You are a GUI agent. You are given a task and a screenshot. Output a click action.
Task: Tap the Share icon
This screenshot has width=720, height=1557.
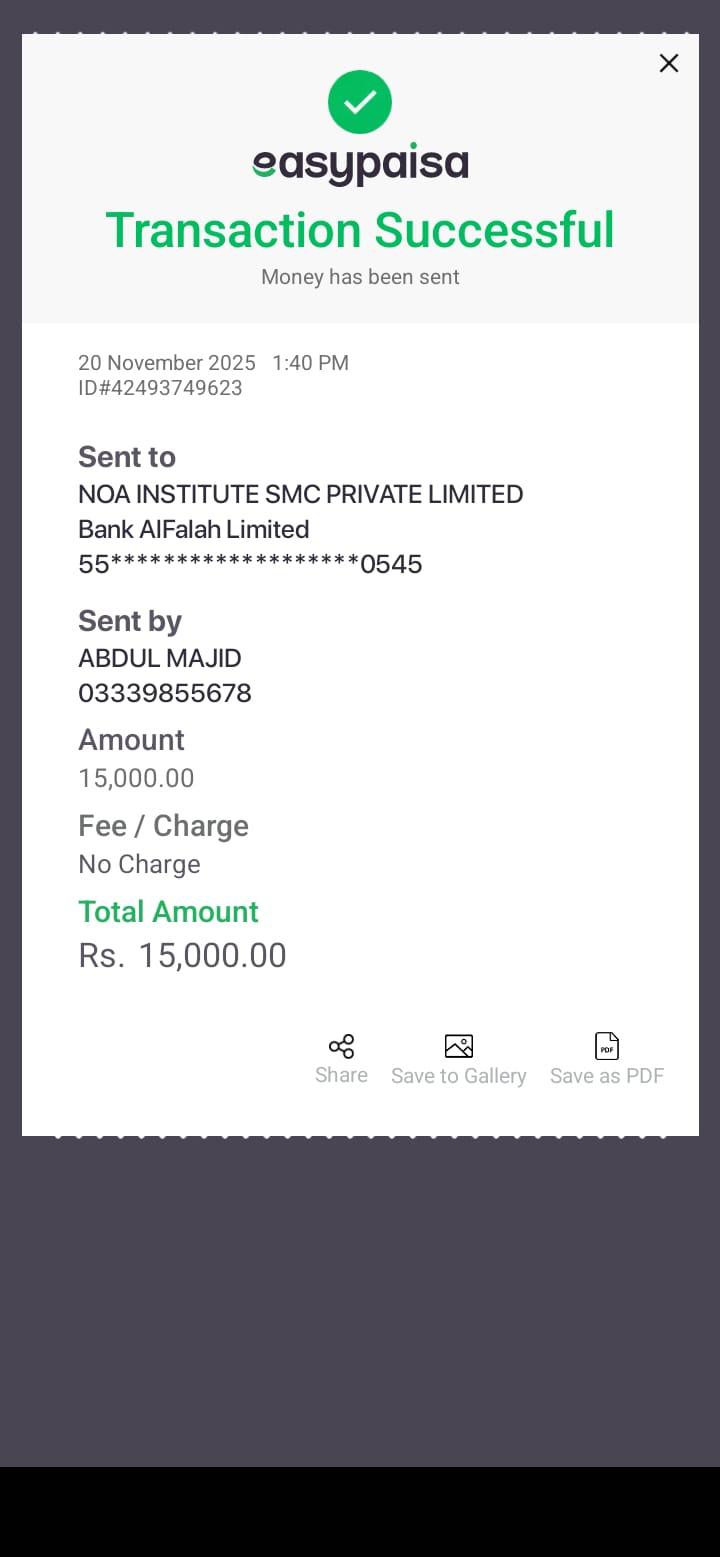point(341,1047)
